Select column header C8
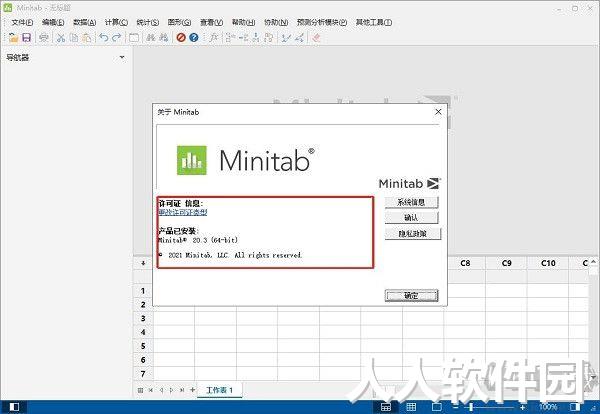The image size is (600, 414). pos(465,263)
